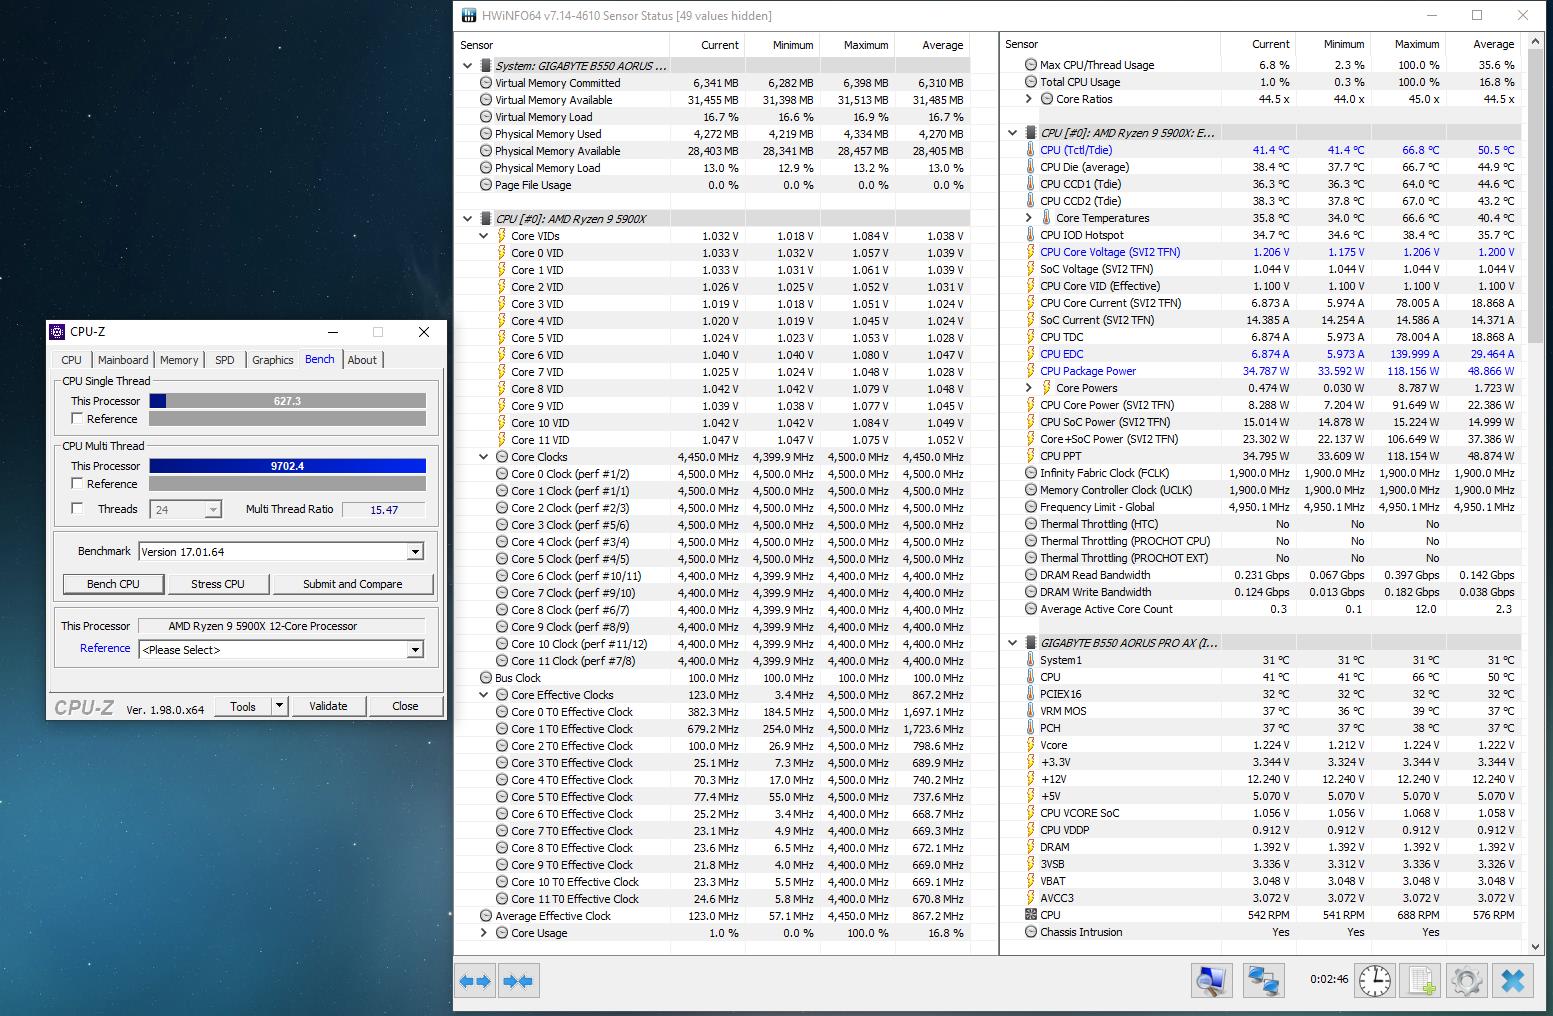This screenshot has width=1553, height=1016.
Task: Collapse the Core Effective Clocks group
Action: coord(484,695)
